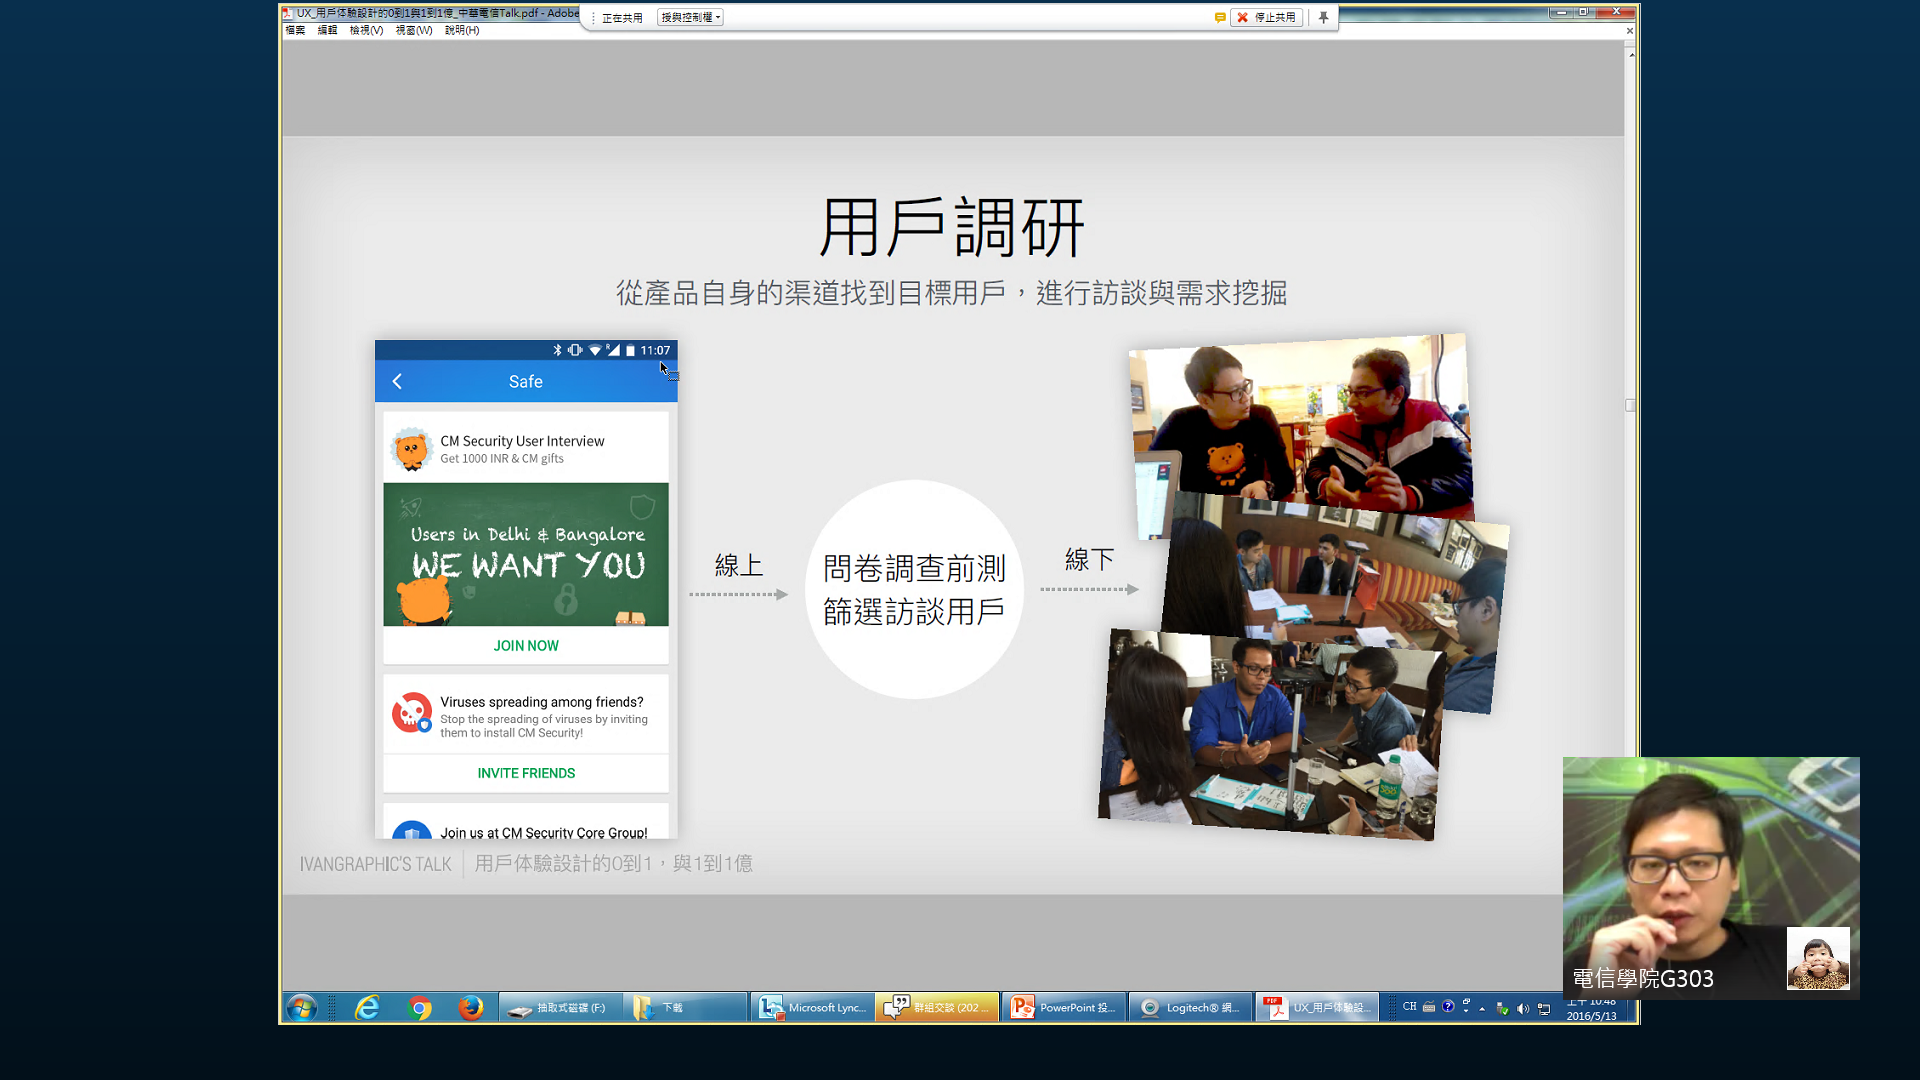Image resolution: width=1920 pixels, height=1080 pixels.
Task: Open Internet Explorer from the taskbar
Action: click(x=367, y=1007)
